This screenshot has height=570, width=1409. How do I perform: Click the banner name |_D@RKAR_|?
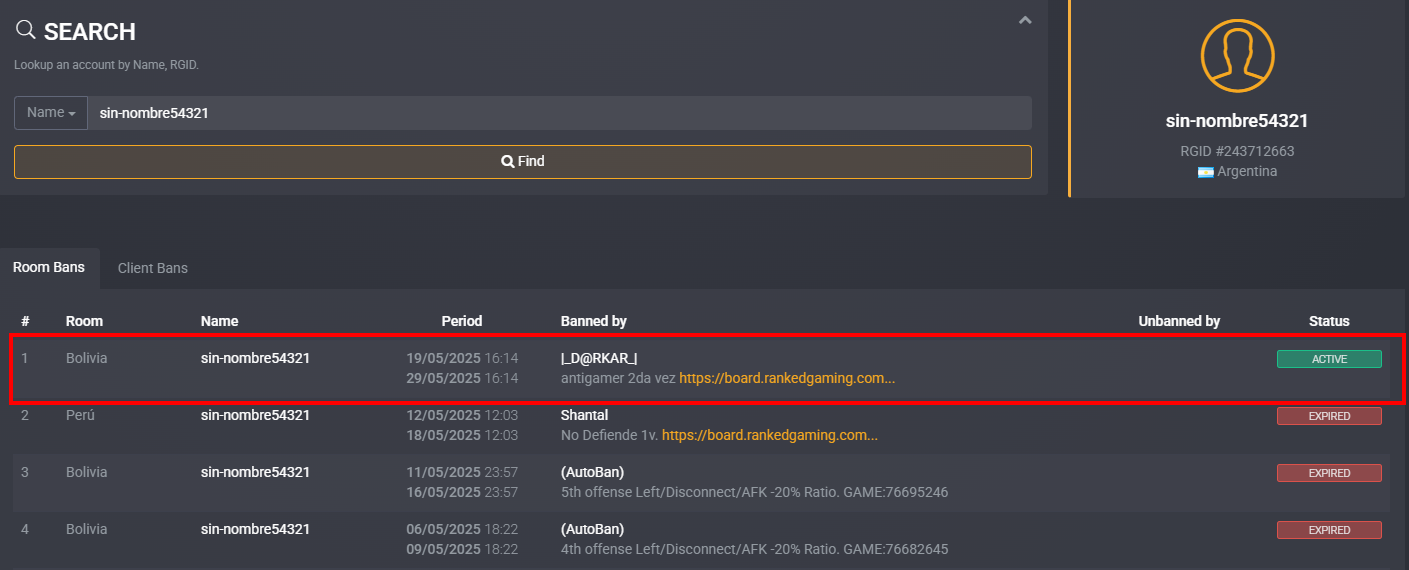click(x=599, y=358)
